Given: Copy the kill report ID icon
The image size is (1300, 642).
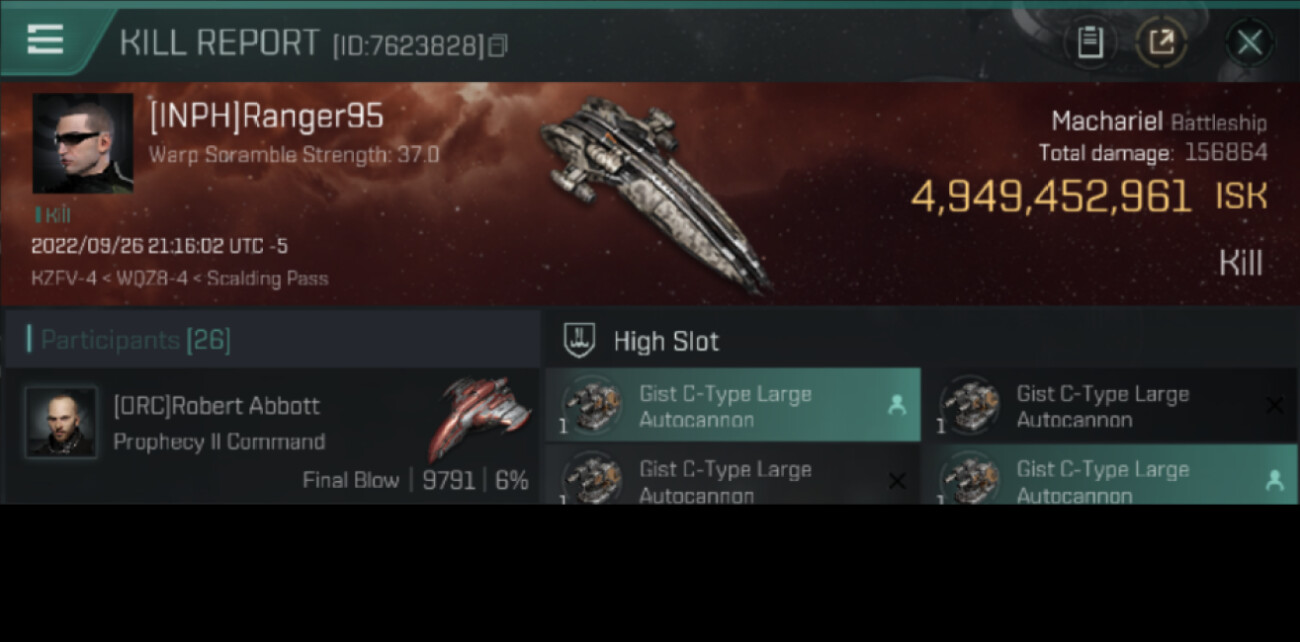Looking at the screenshot, I should pyautogui.click(x=498, y=45).
